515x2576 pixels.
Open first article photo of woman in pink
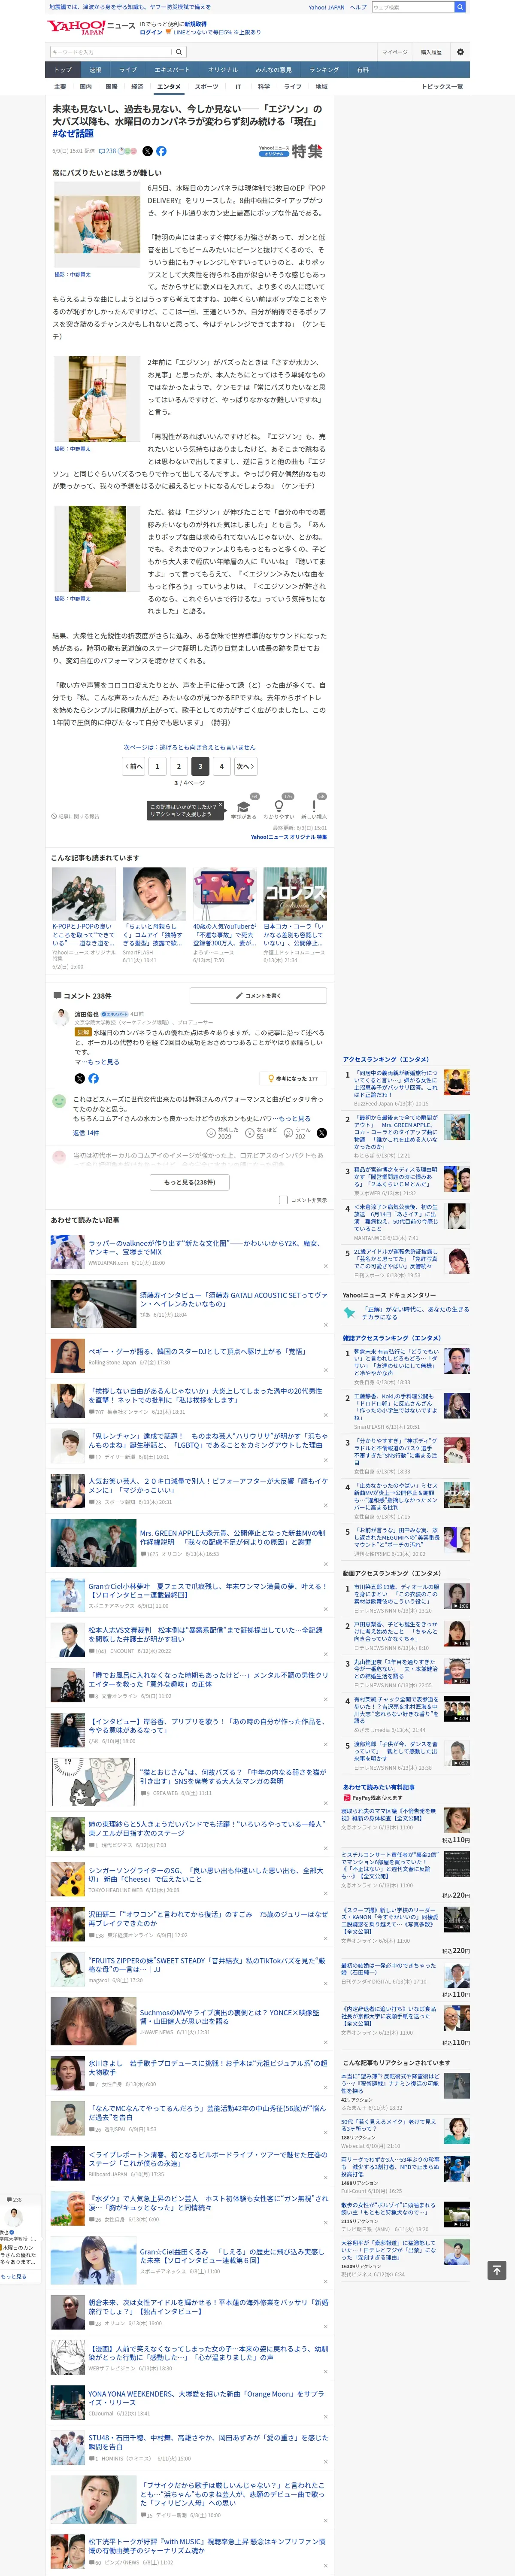[x=97, y=224]
